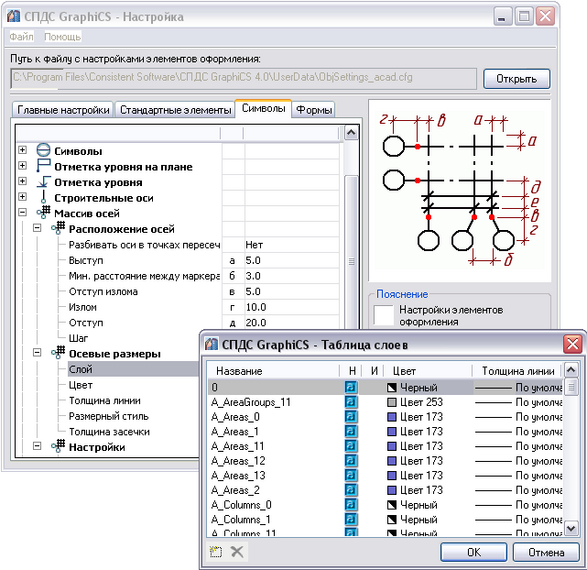Viewport: 587px width, 570px height.
Task: Click the Отметка уровня arrow icon
Action: click(43, 182)
